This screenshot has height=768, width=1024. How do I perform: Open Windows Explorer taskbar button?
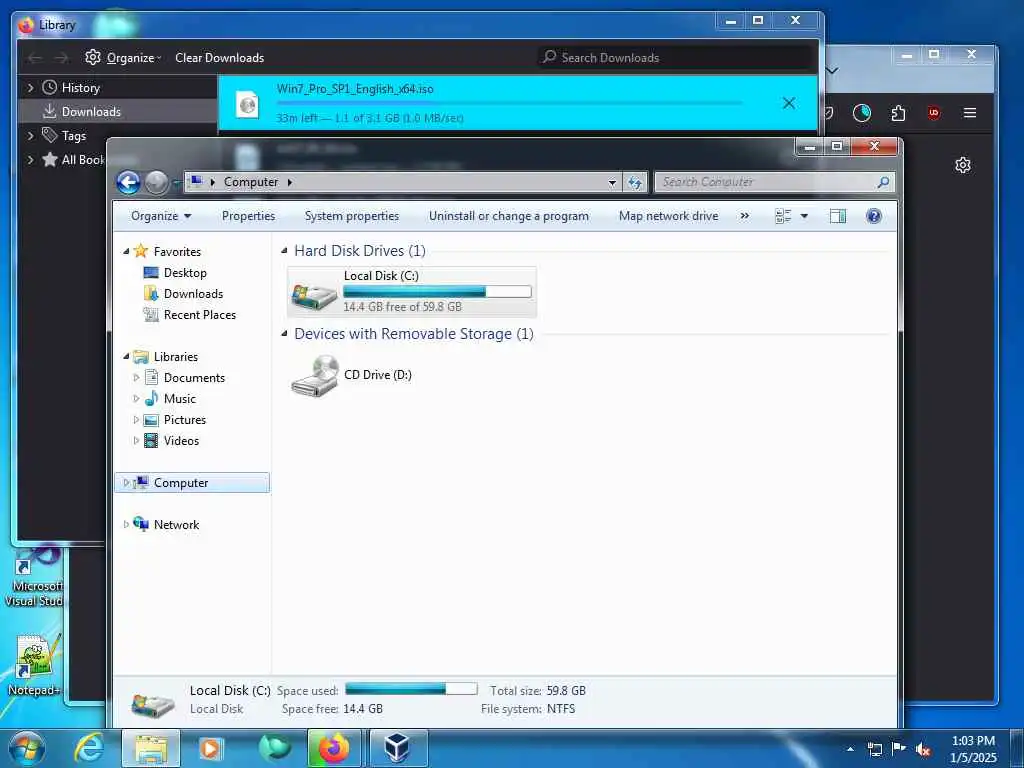[151, 748]
